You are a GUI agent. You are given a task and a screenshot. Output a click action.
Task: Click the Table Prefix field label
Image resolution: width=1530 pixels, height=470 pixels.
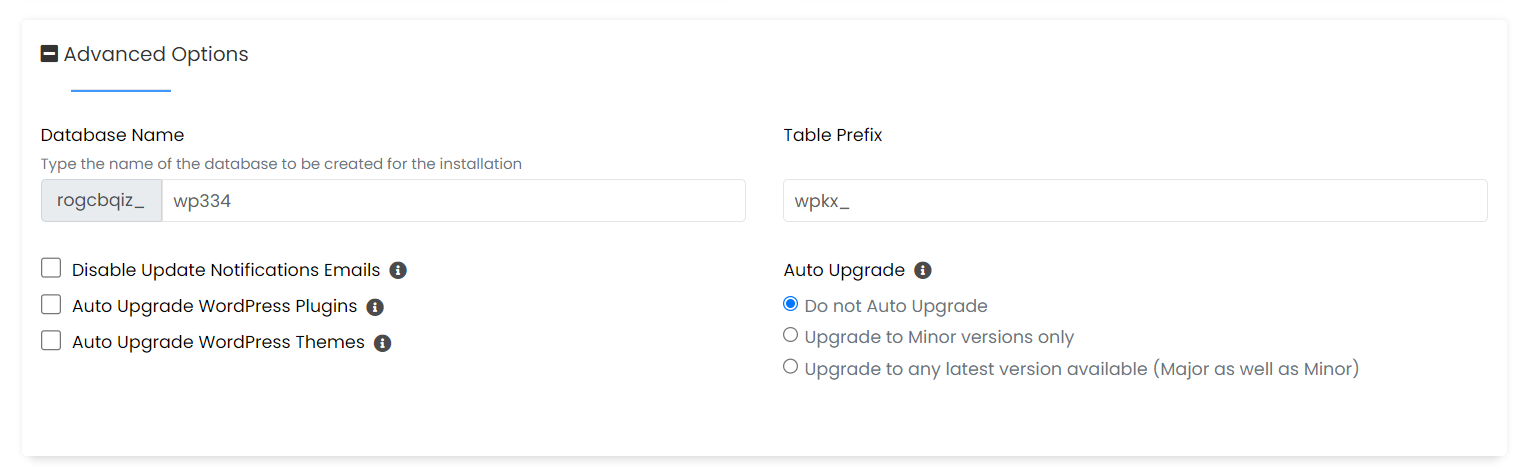tap(833, 135)
